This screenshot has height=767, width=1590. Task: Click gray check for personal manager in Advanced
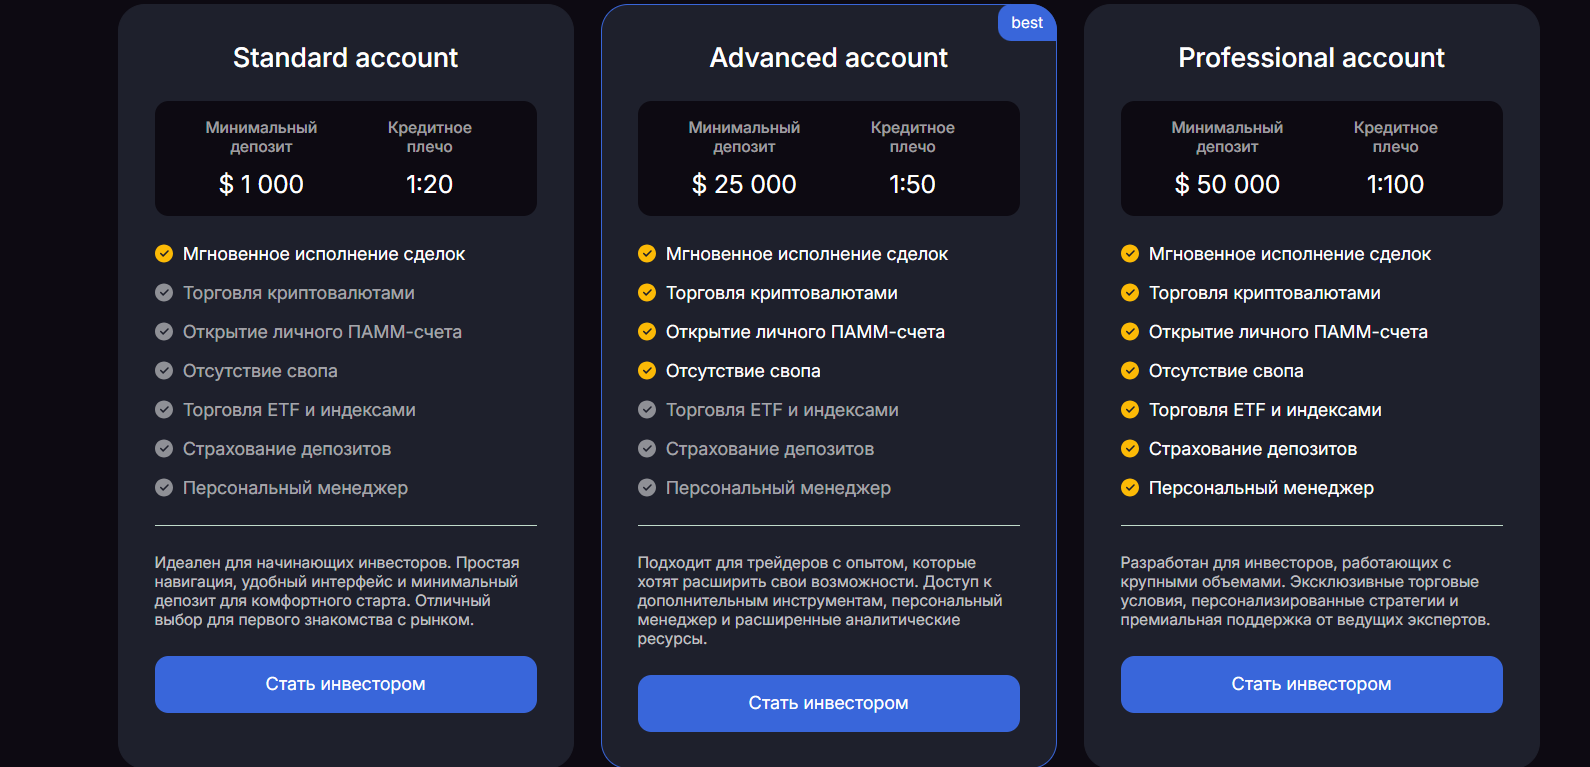pos(647,488)
